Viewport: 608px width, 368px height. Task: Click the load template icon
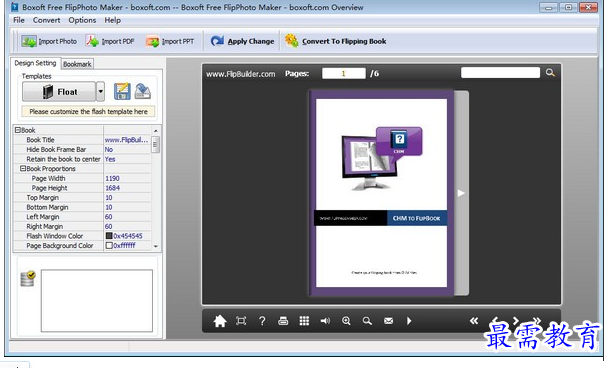click(x=142, y=92)
